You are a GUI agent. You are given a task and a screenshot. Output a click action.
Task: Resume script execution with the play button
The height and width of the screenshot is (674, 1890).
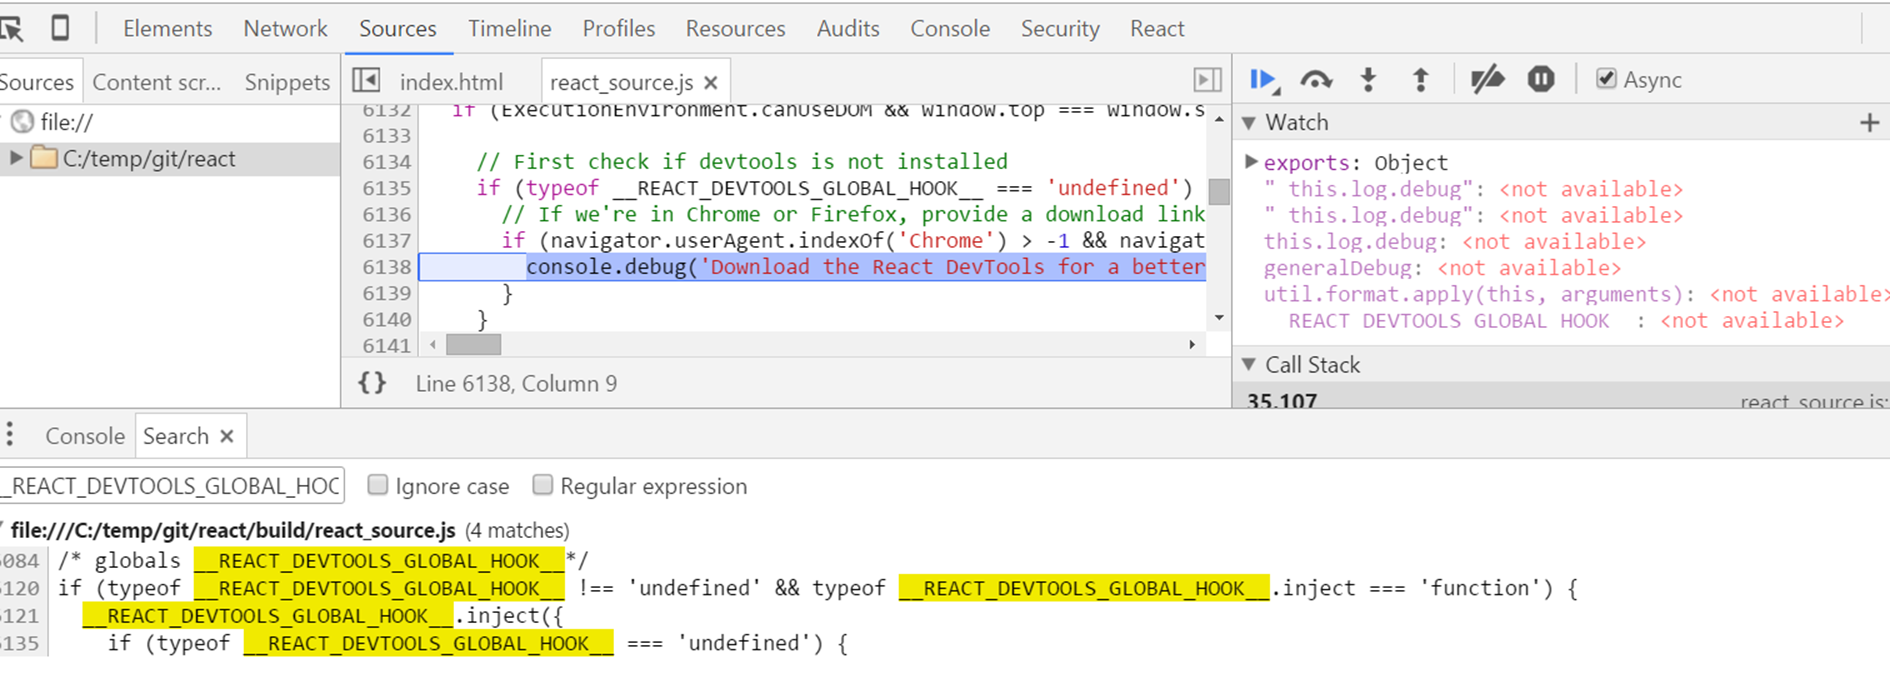(1264, 80)
